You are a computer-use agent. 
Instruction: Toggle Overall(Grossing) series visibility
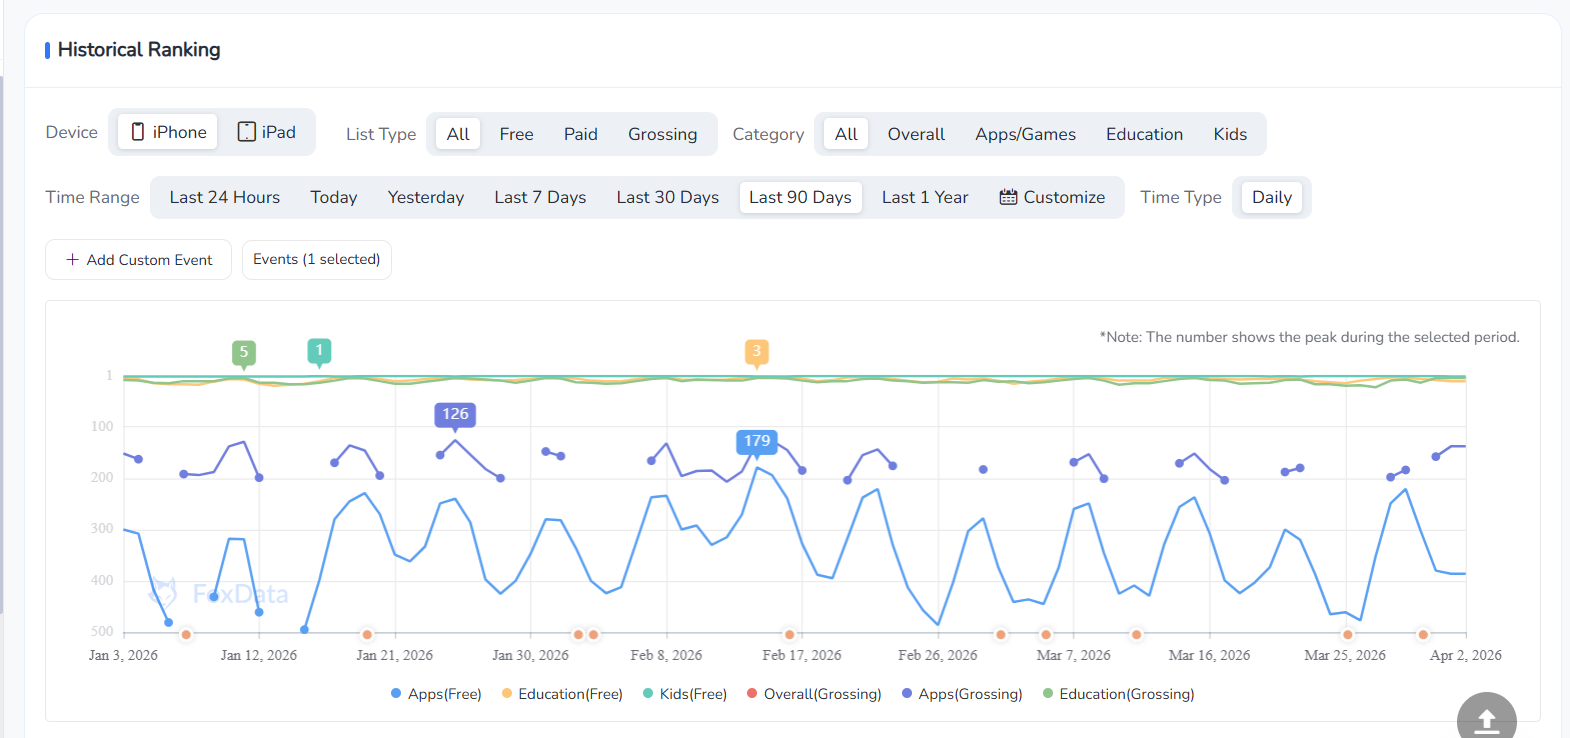point(814,694)
